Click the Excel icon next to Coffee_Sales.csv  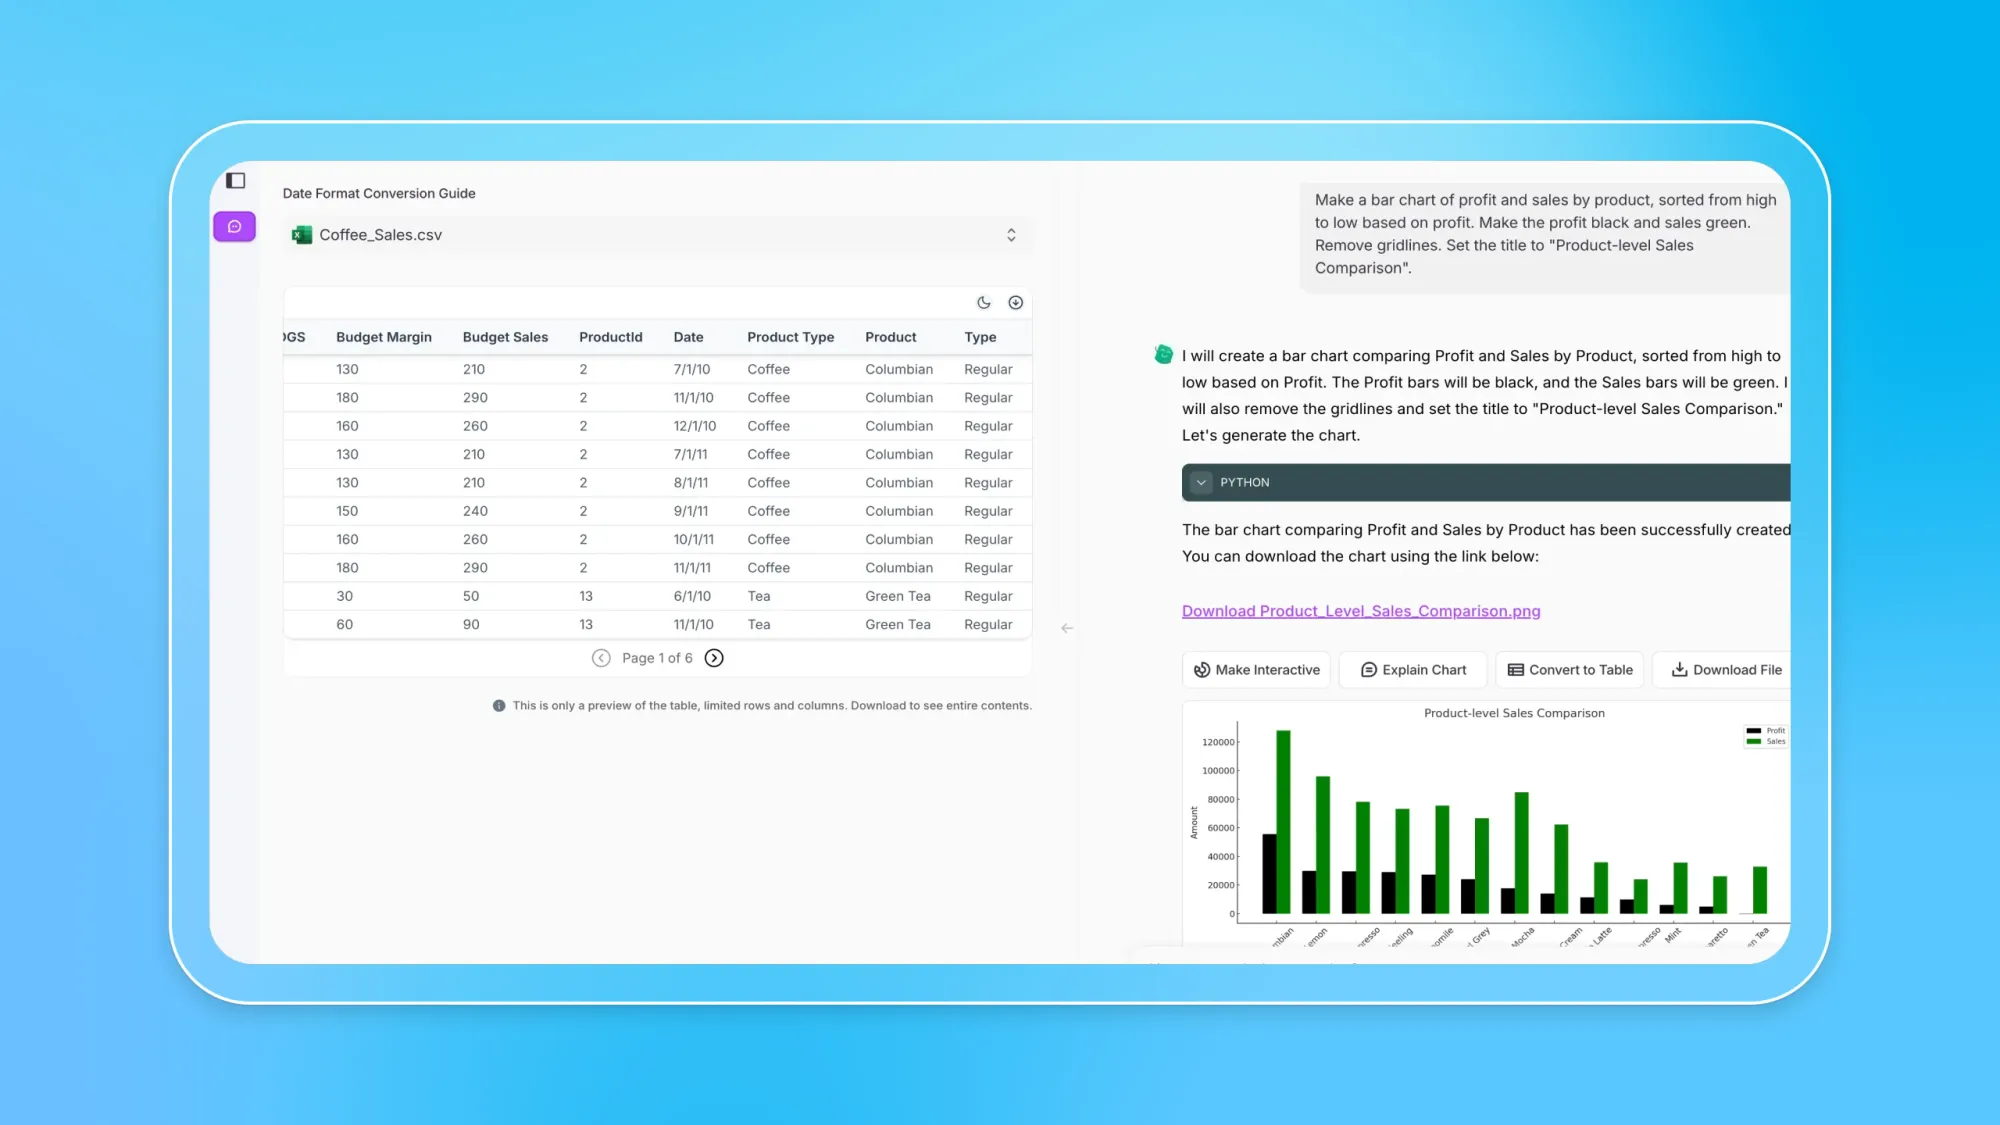300,234
